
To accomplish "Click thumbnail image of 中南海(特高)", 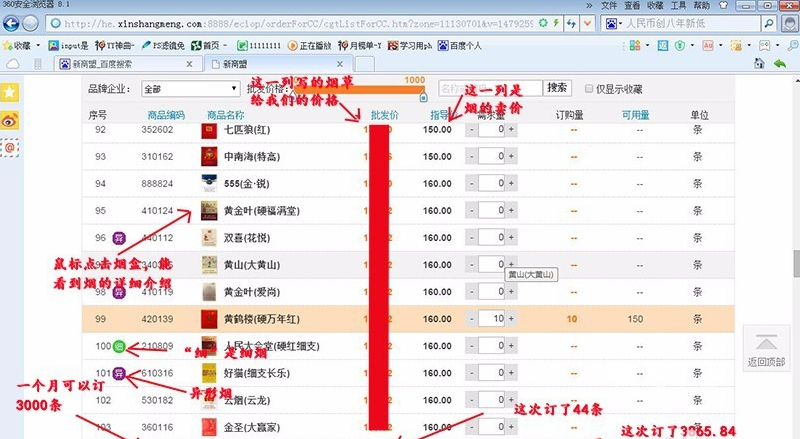I will (209, 157).
